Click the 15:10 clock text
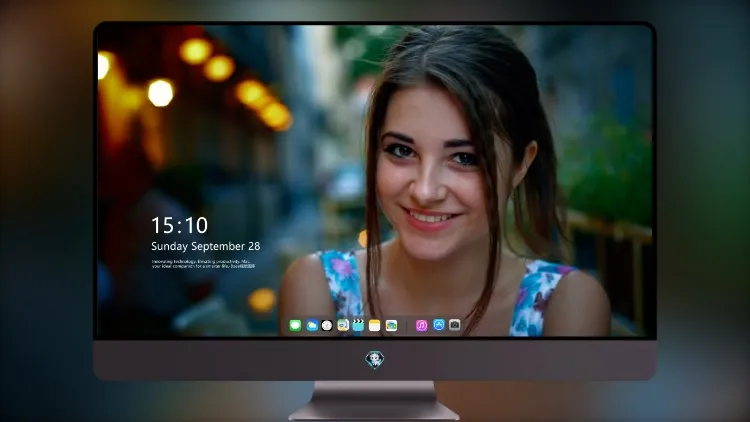 pos(179,225)
